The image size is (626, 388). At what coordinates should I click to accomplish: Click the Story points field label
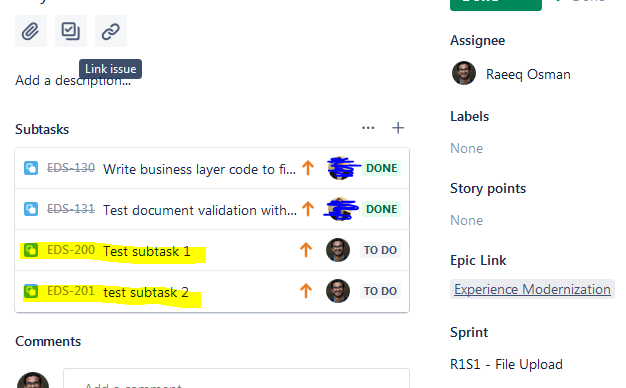488,188
